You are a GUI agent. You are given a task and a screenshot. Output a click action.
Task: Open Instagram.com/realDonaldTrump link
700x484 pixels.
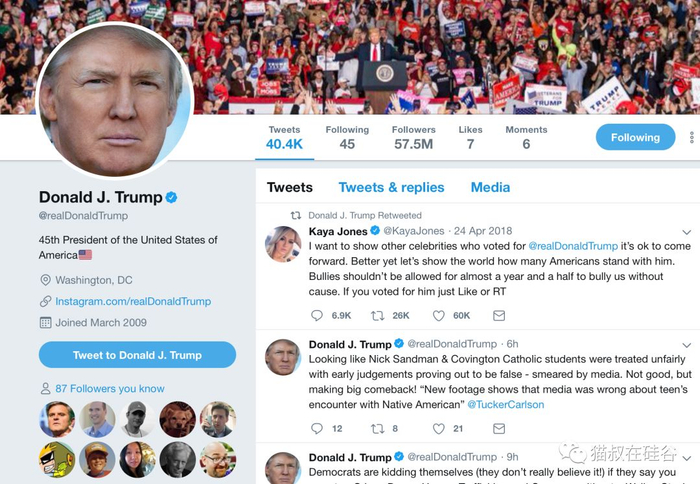(x=133, y=301)
